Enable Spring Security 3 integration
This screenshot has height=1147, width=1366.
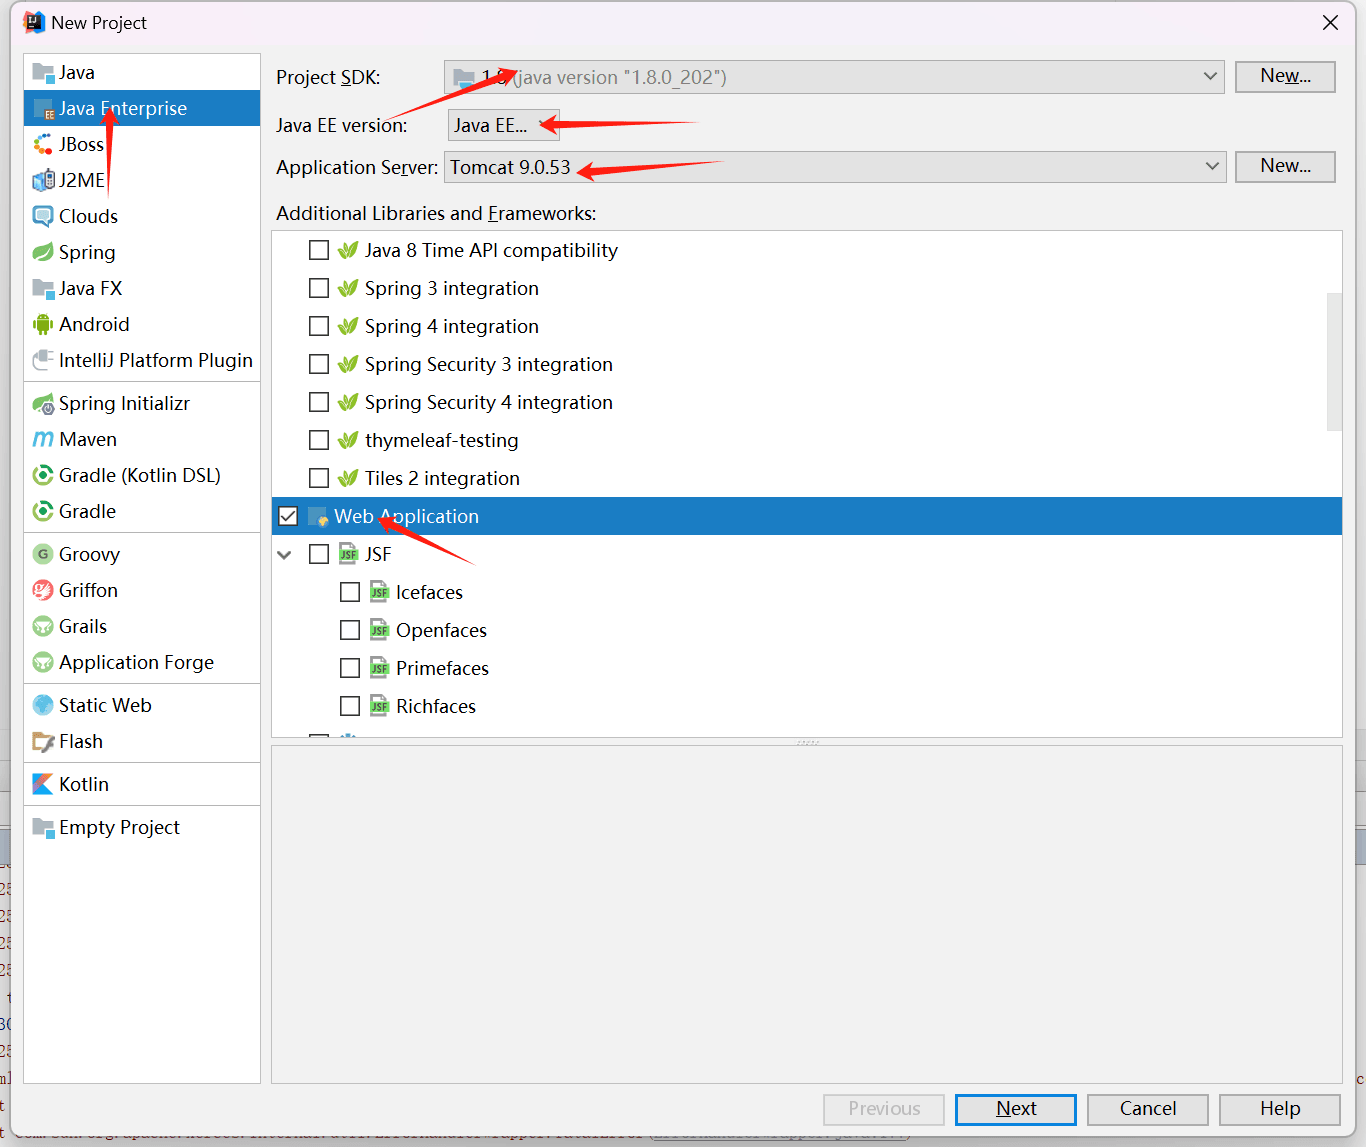click(319, 364)
